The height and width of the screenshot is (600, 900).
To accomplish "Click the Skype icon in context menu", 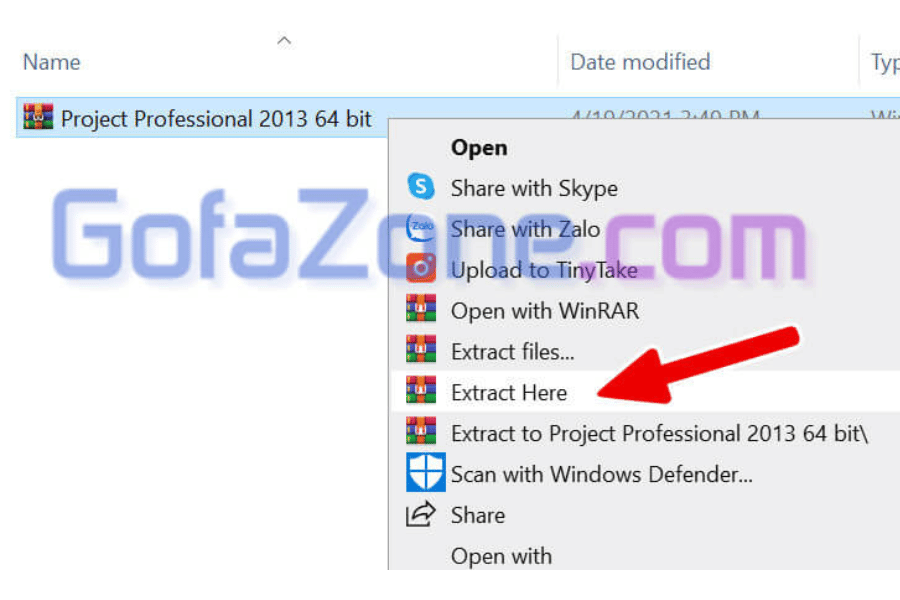I will 421,186.
